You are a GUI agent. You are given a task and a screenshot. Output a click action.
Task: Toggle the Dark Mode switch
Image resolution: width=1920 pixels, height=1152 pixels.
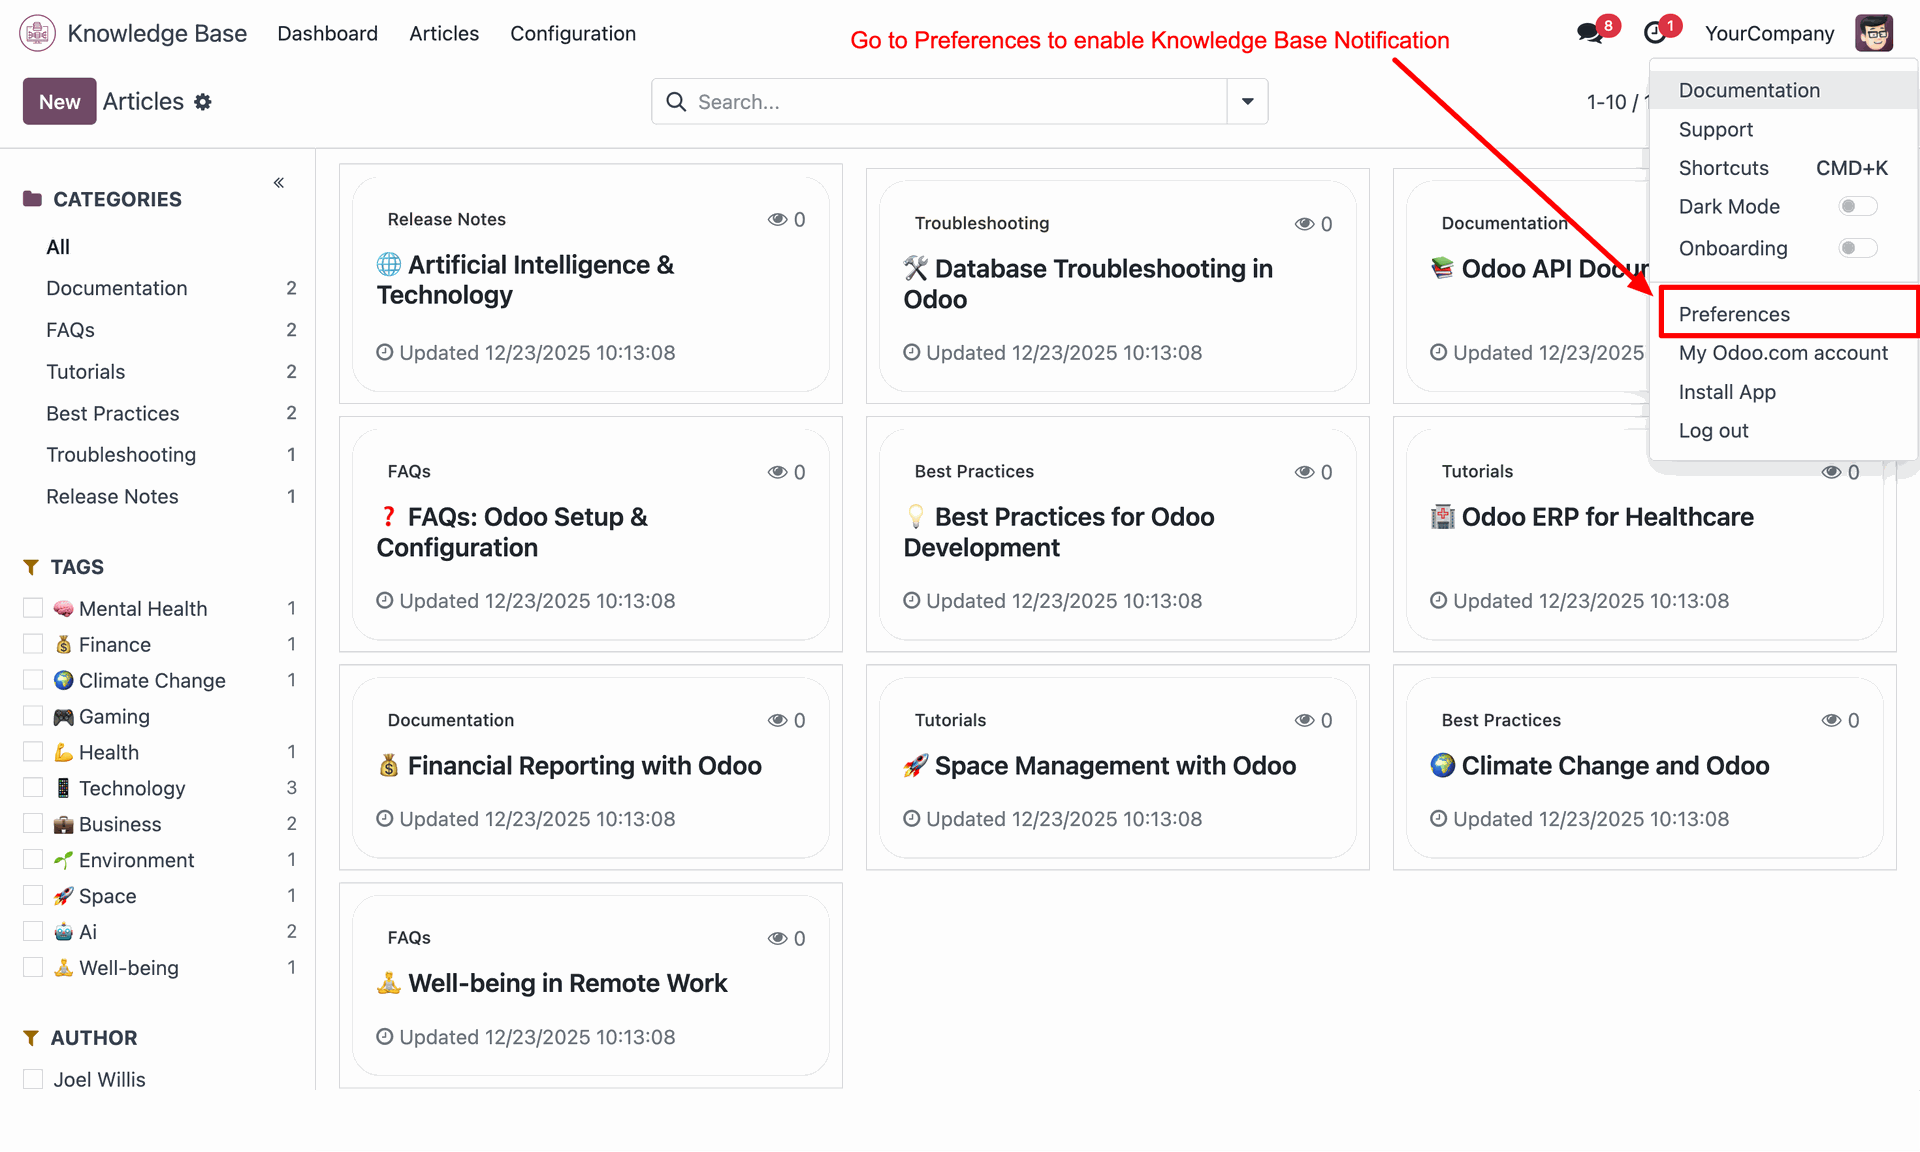(1857, 207)
